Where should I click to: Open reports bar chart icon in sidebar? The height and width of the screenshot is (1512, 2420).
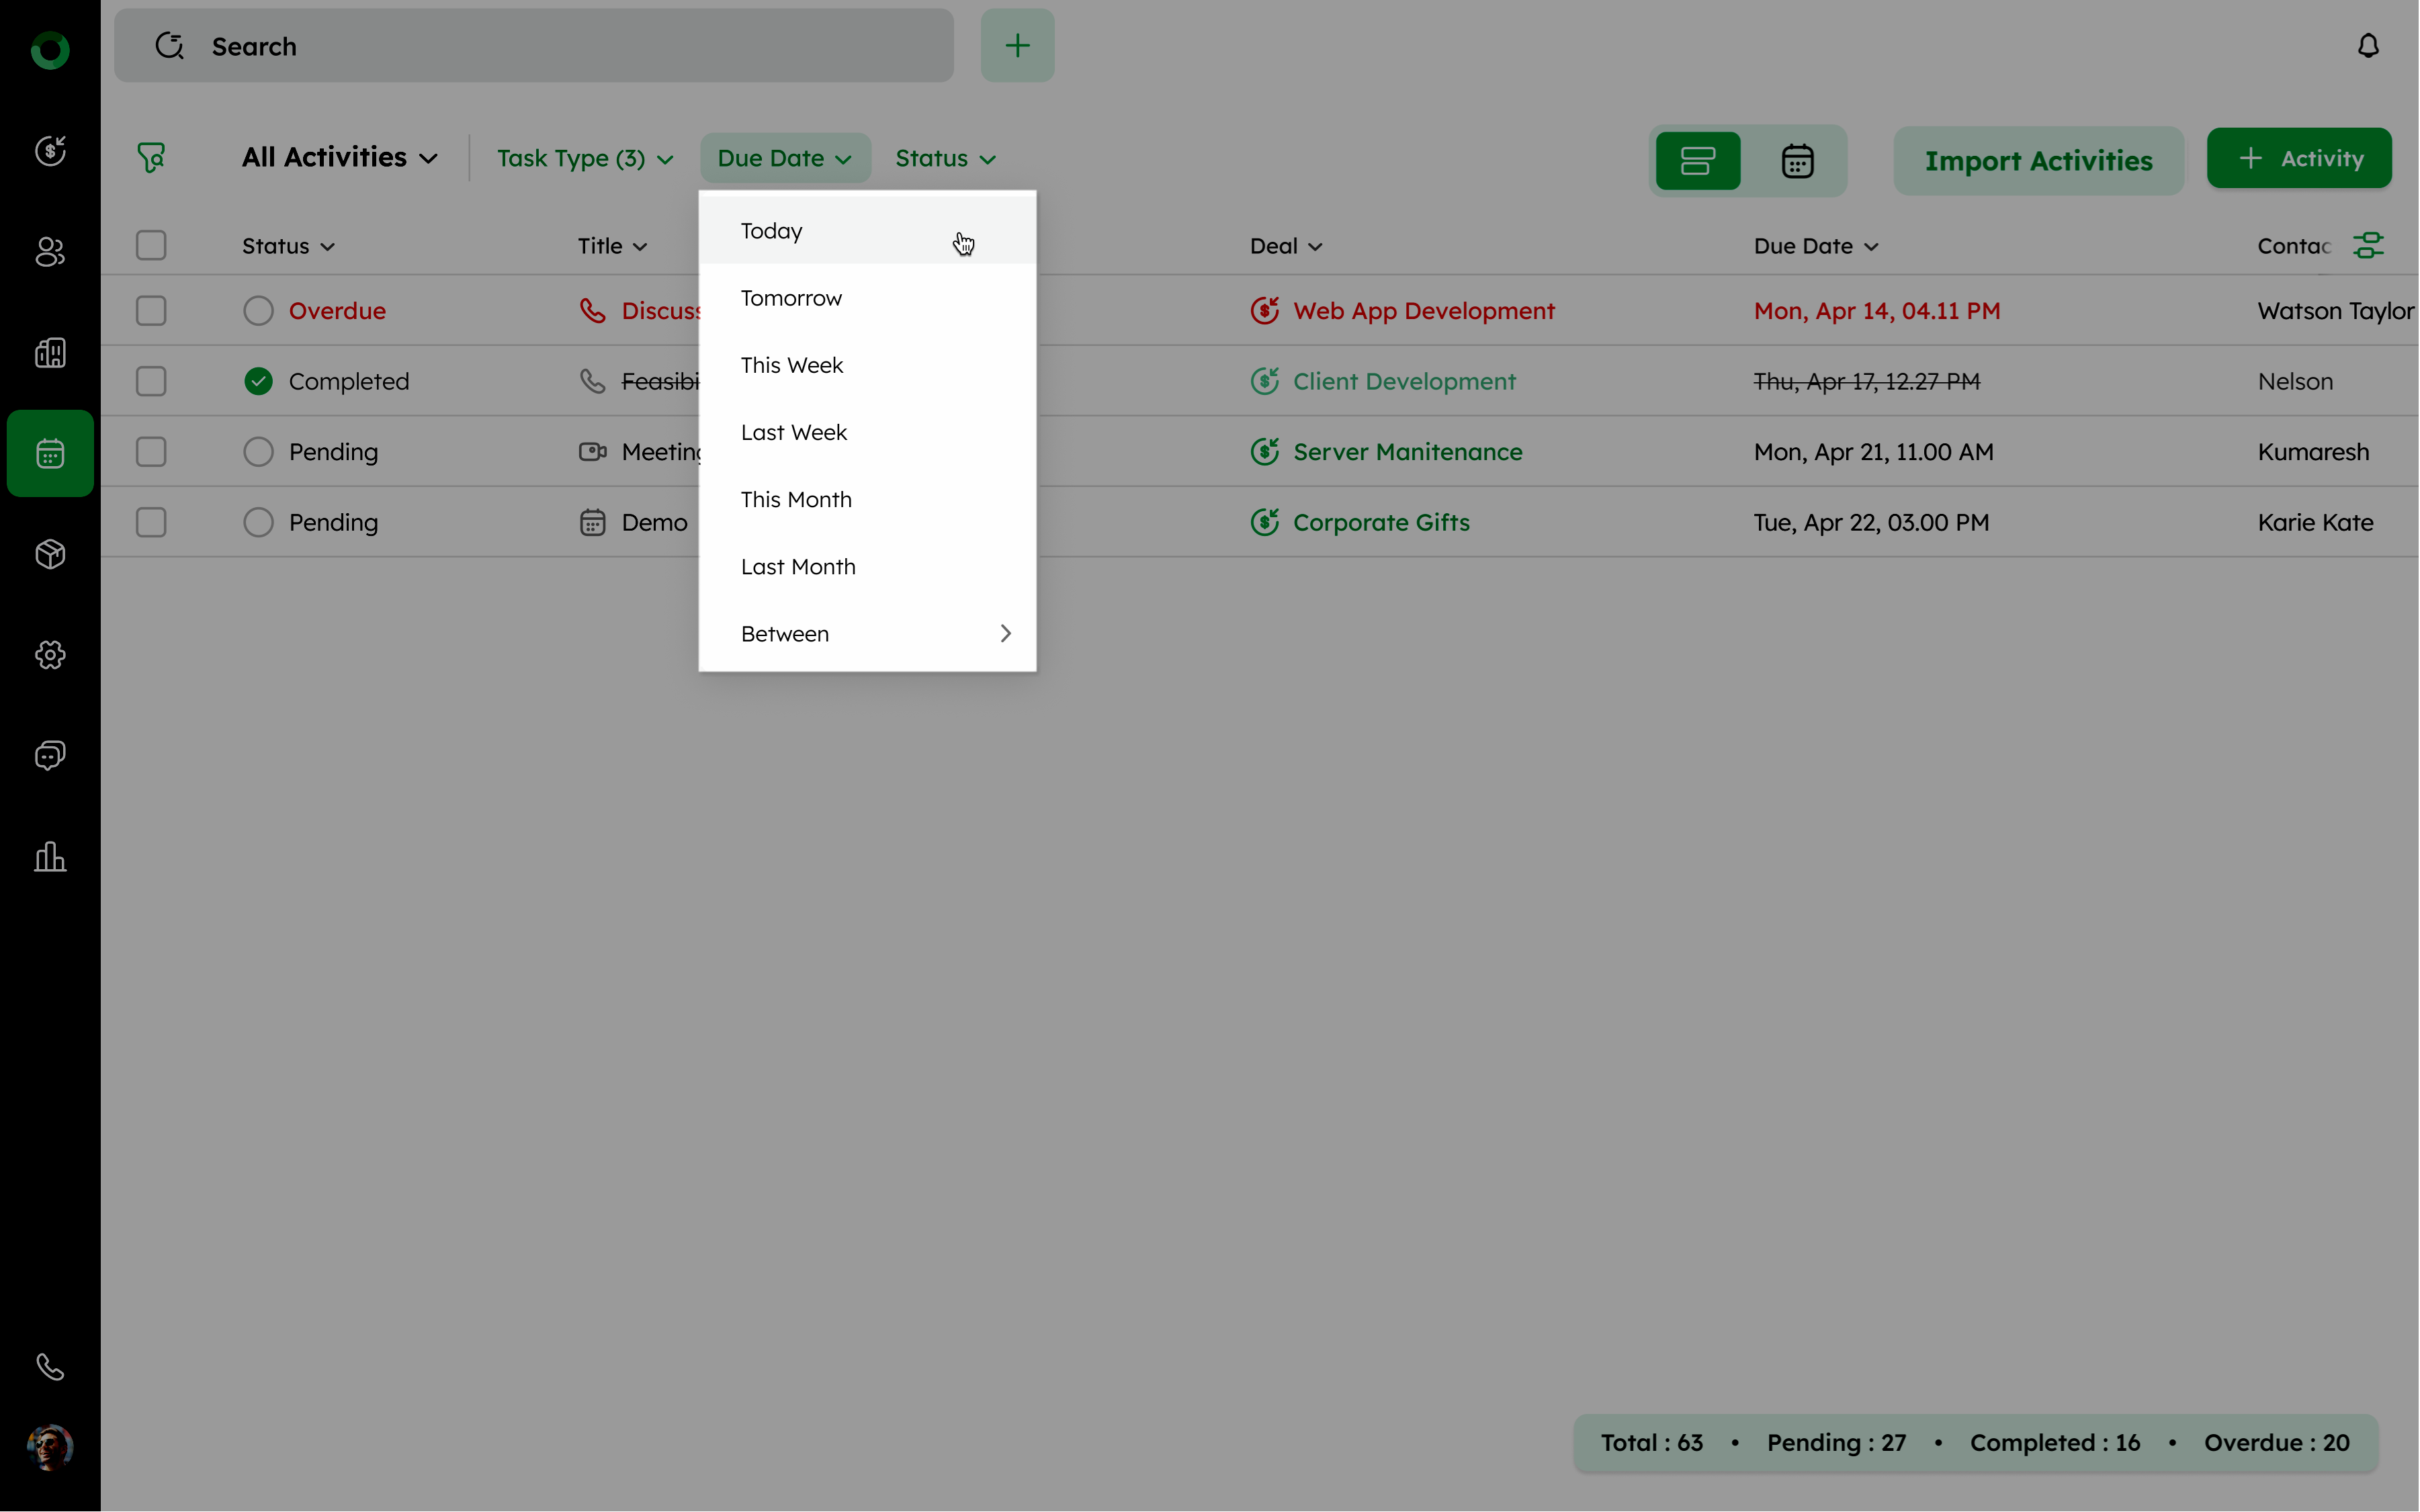tap(50, 857)
